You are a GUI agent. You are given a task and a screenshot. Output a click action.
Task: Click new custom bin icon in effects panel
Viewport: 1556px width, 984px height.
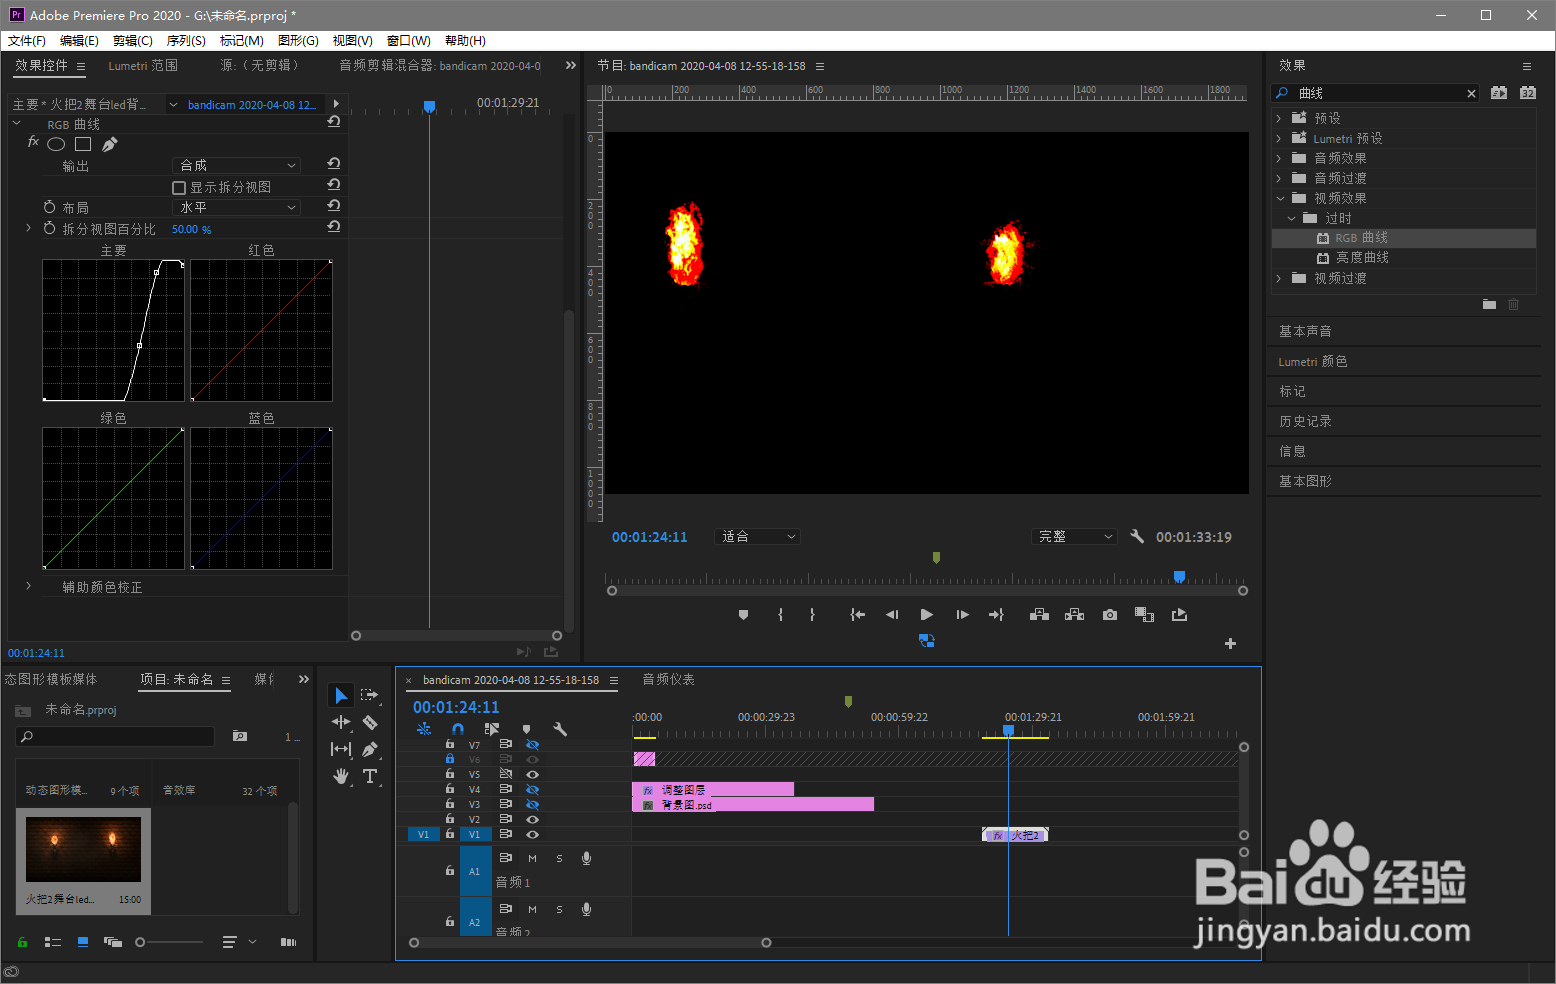1489,304
